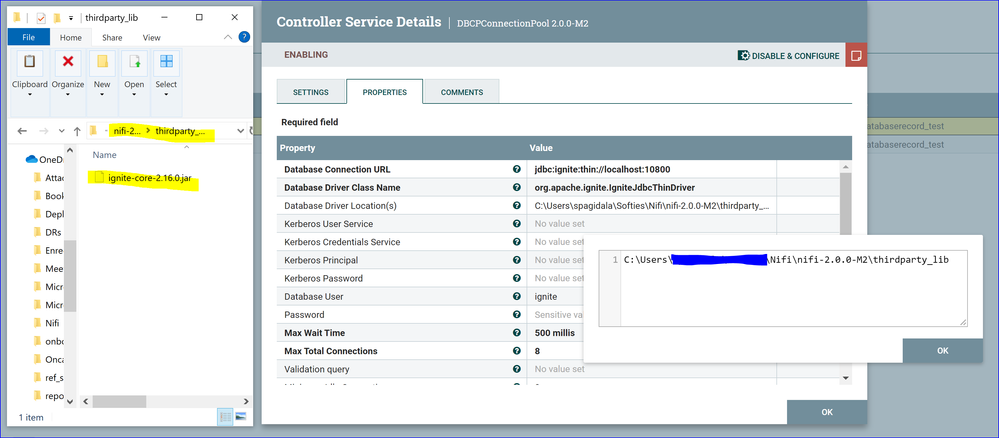Show help for Kerberos Password
Image resolution: width=999 pixels, height=438 pixels.
(x=517, y=279)
